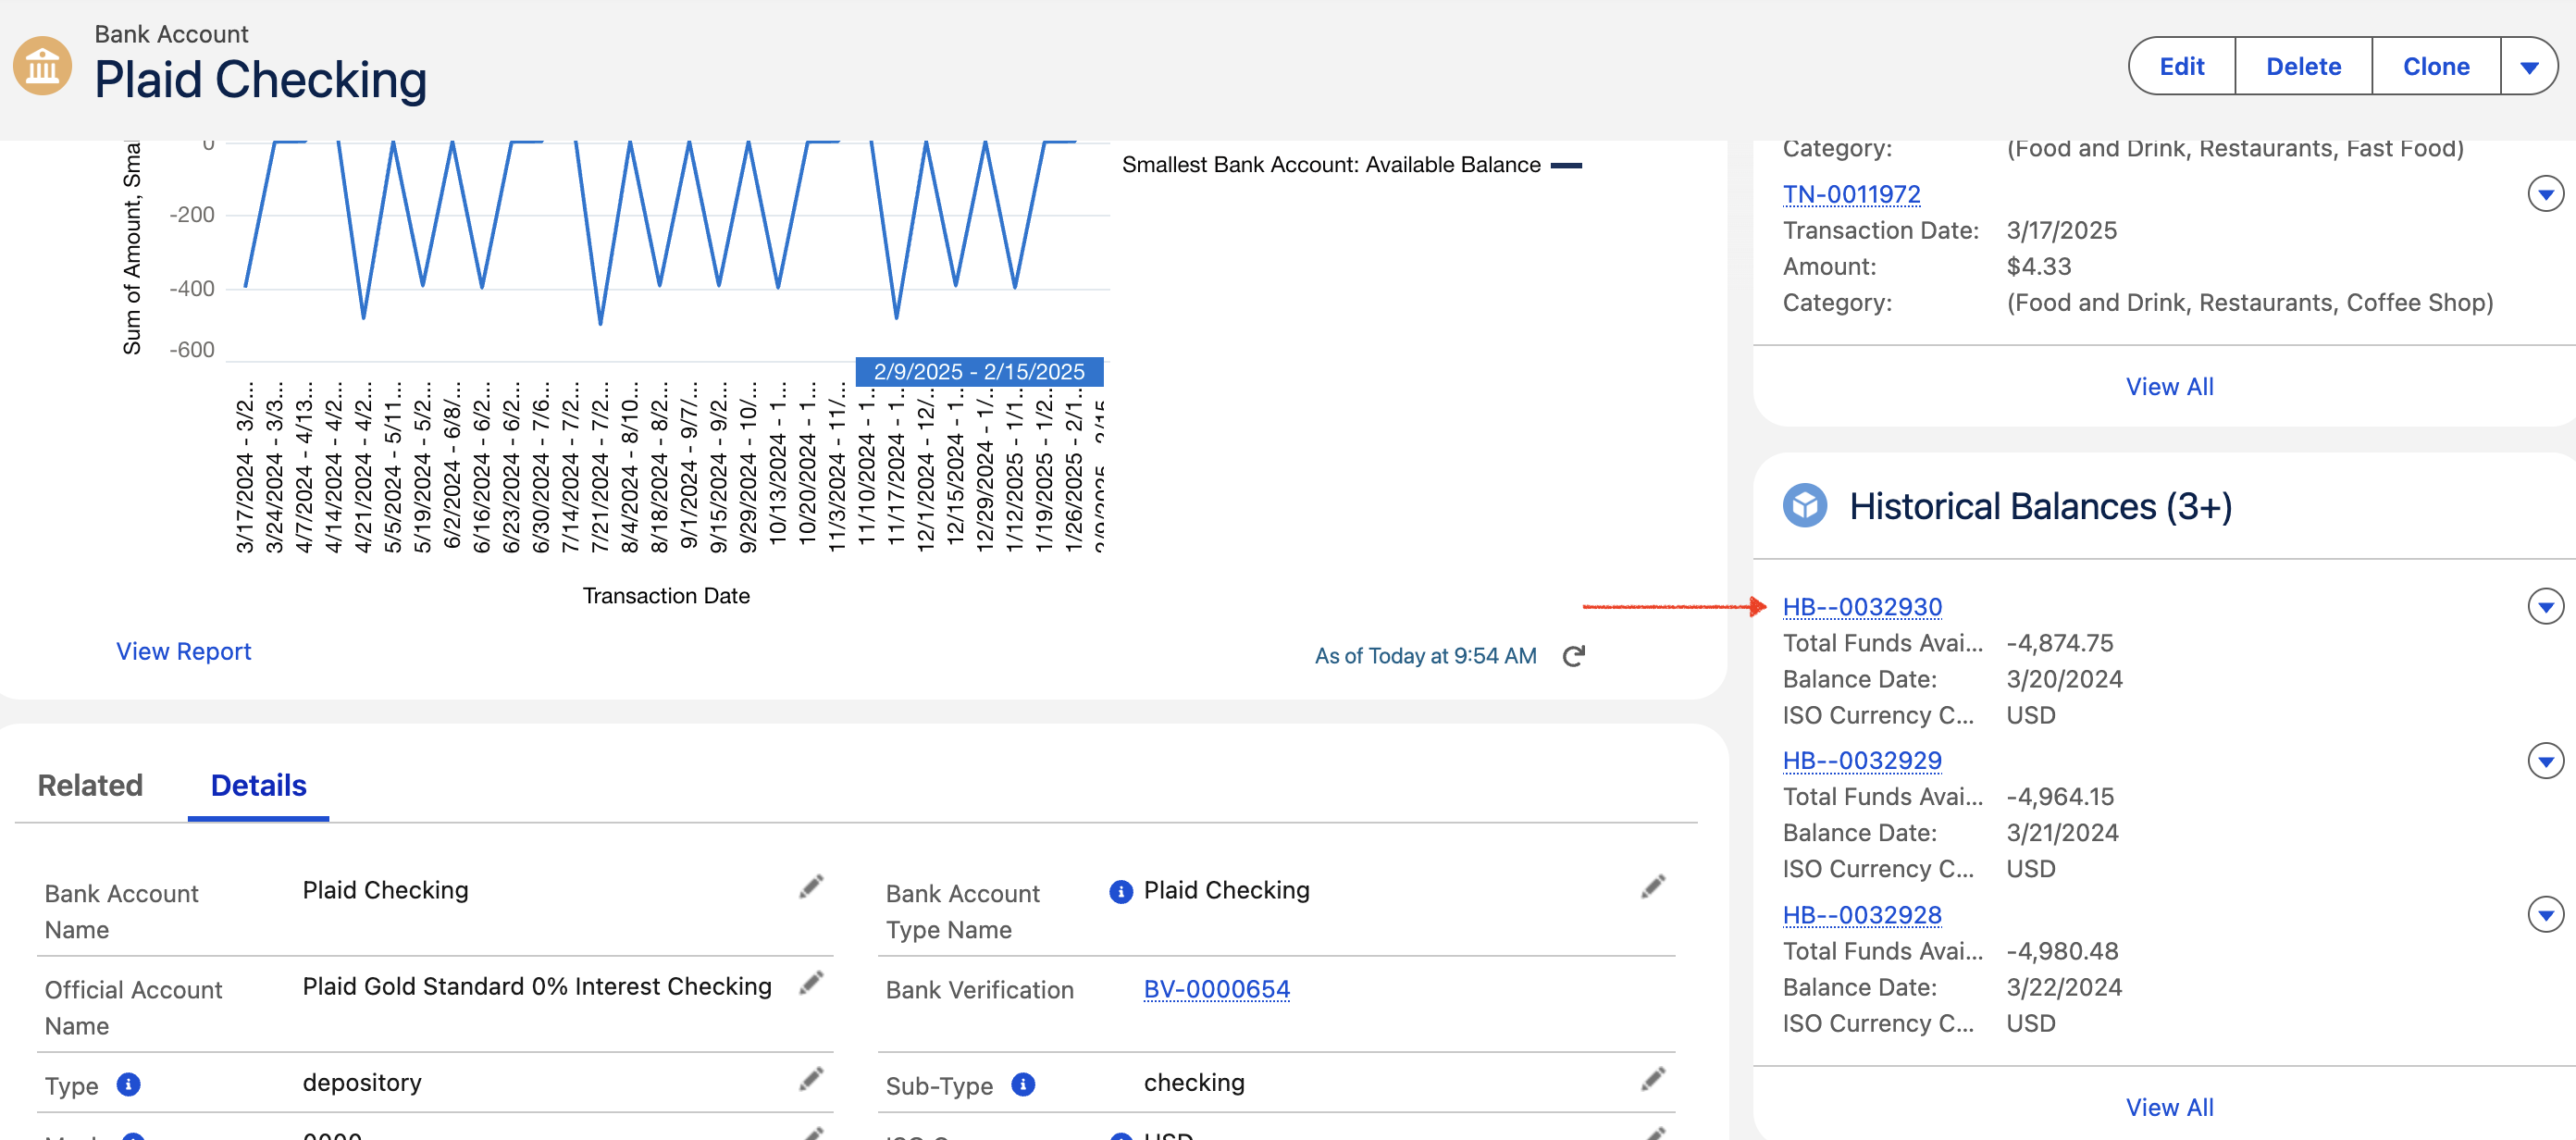The width and height of the screenshot is (2576, 1140).
Task: Click the Historical Balances cube icon
Action: pyautogui.click(x=1805, y=506)
